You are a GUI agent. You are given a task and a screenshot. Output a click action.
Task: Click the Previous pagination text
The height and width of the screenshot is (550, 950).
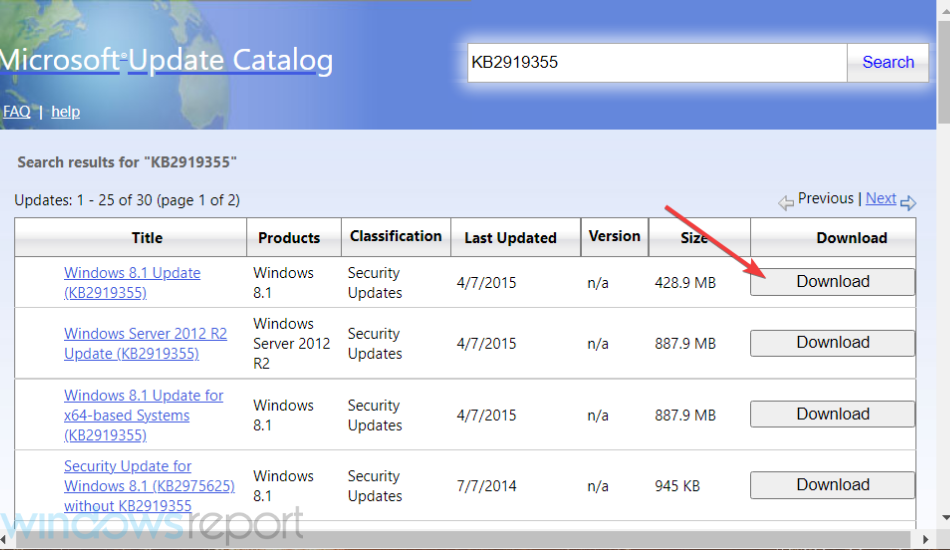click(825, 199)
